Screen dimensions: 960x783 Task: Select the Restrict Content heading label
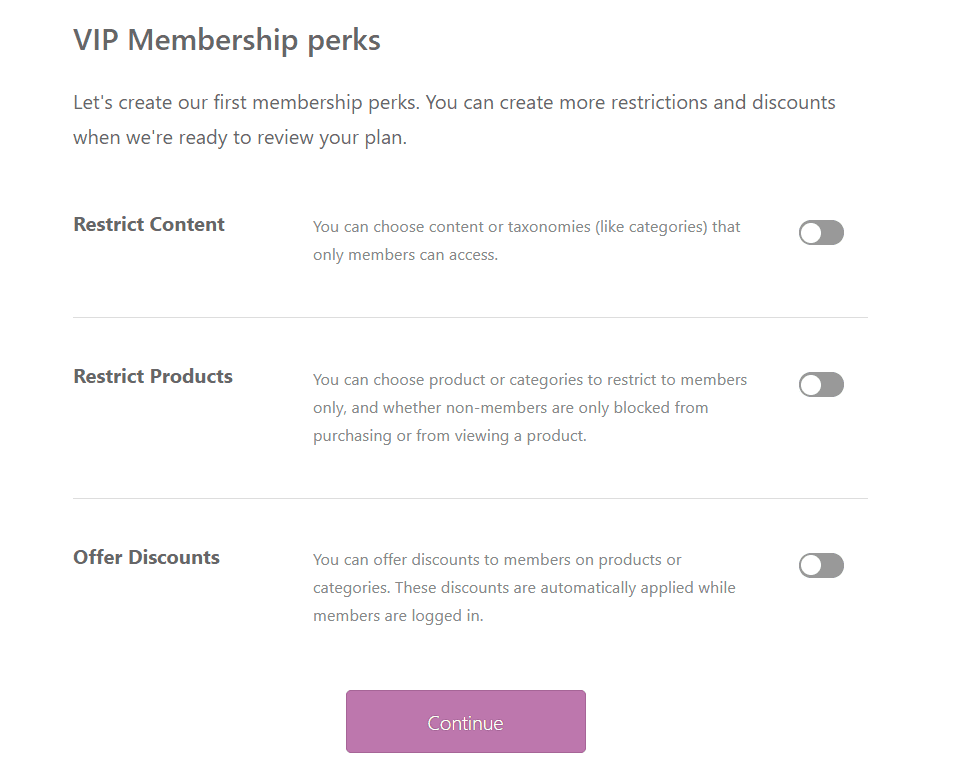148,224
